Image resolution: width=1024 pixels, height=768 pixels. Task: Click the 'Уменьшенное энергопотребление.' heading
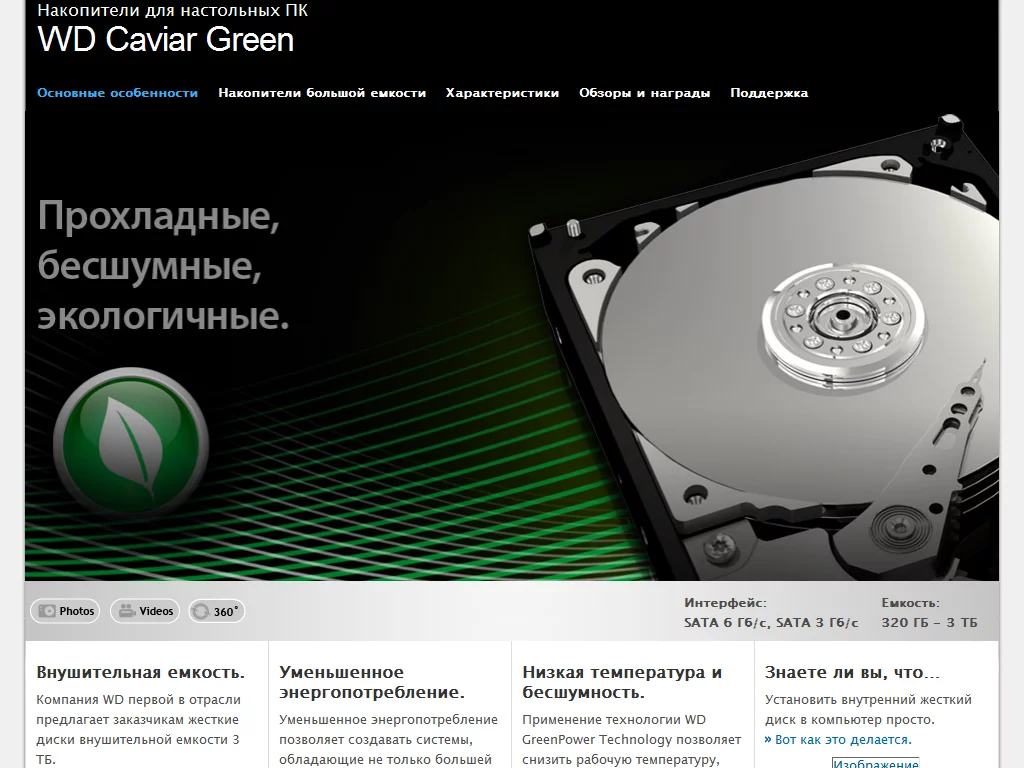click(372, 682)
